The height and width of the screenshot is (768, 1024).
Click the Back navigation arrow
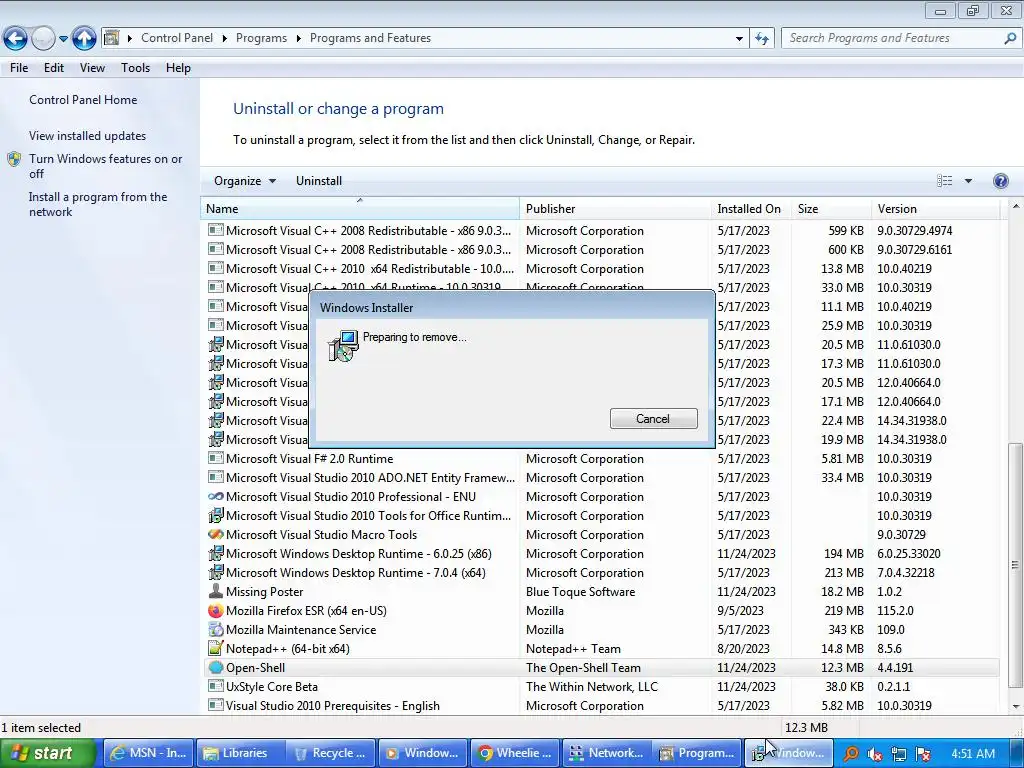click(16, 39)
